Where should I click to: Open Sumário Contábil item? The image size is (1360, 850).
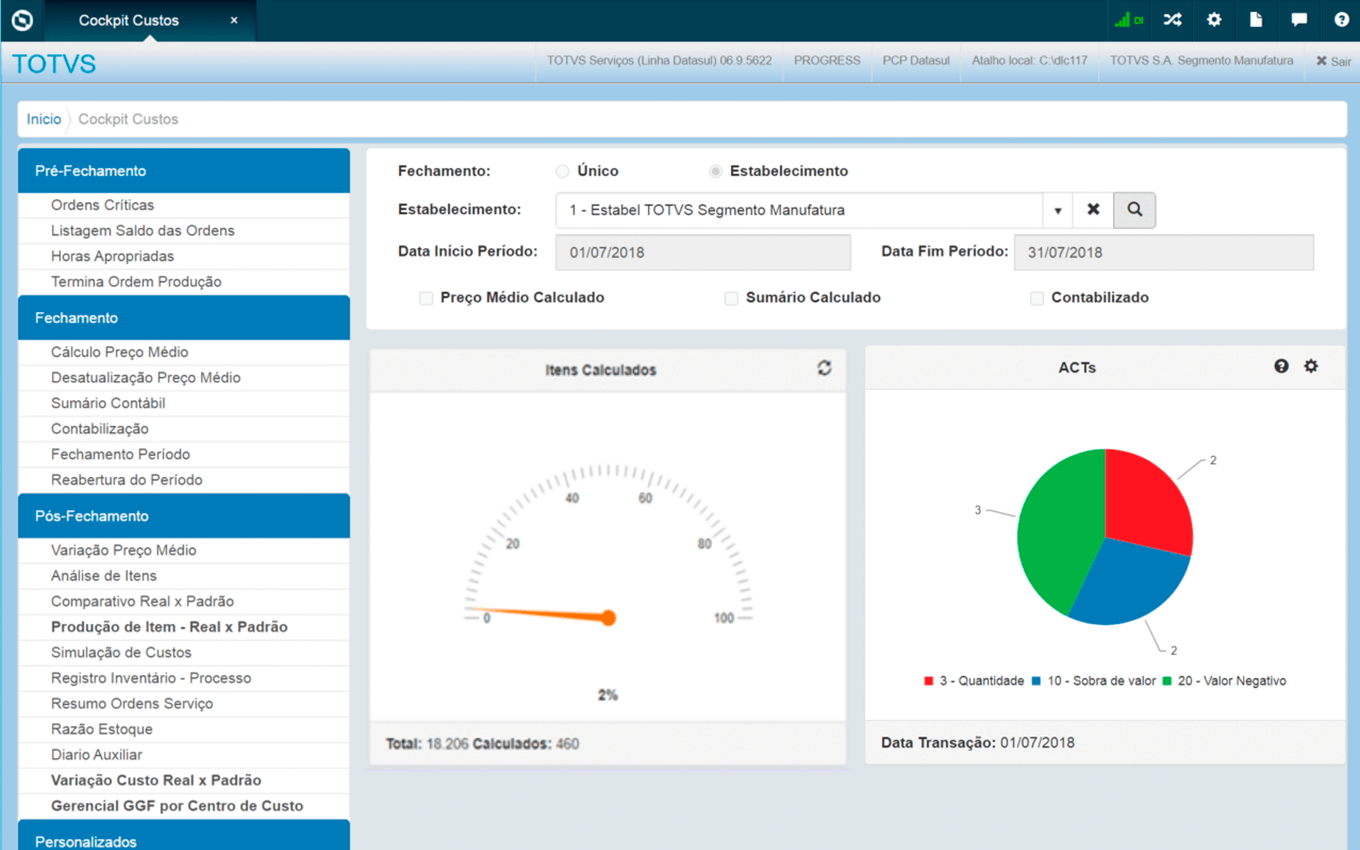pyautogui.click(x=184, y=404)
